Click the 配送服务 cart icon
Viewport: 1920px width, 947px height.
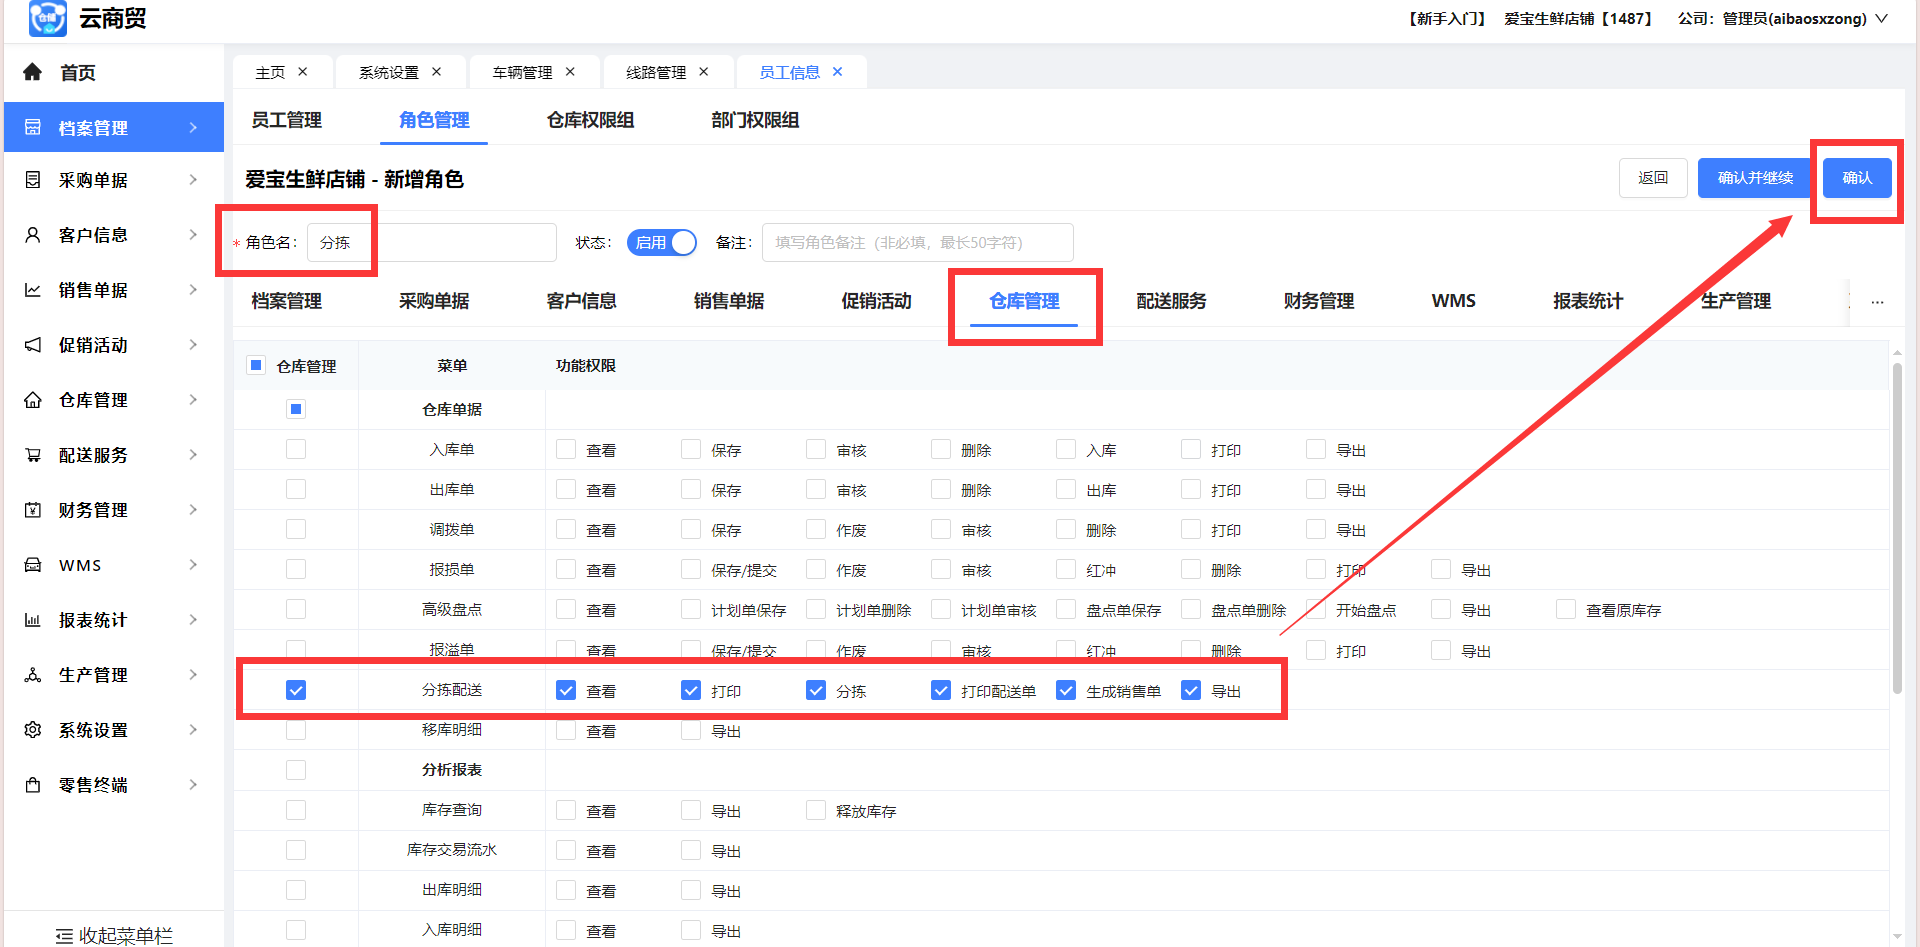click(33, 455)
